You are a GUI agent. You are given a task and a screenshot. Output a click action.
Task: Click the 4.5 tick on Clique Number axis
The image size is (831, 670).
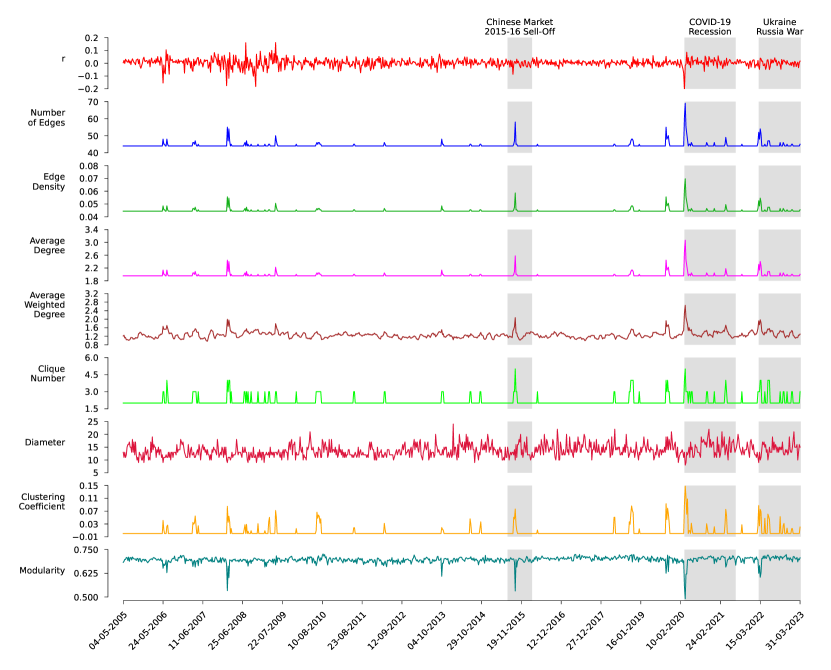(x=92, y=375)
